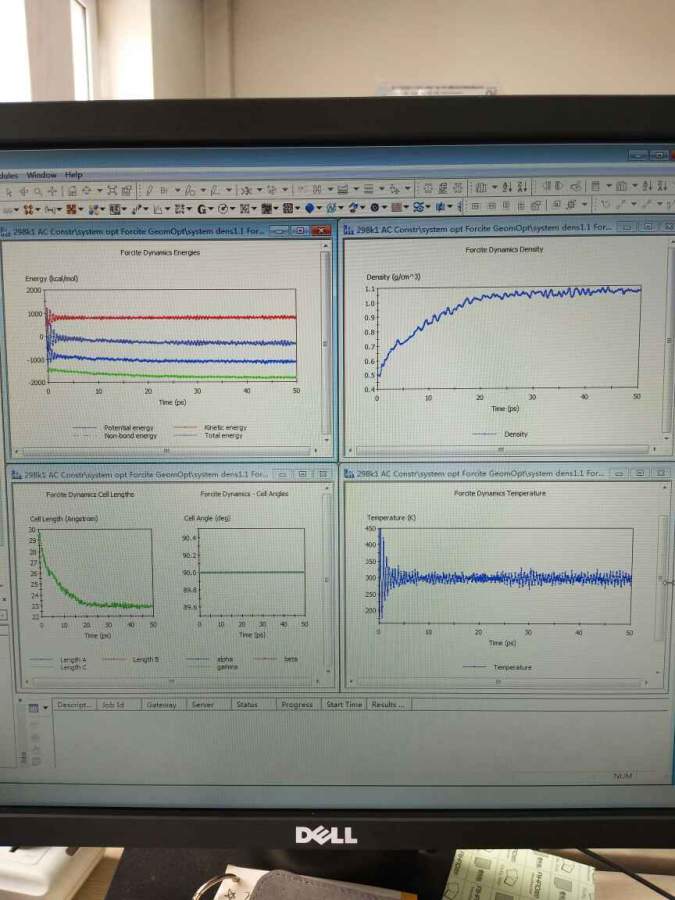Click the chart document icon in Cell Lengths title bar
This screenshot has height=900, width=675.
(x=16, y=475)
